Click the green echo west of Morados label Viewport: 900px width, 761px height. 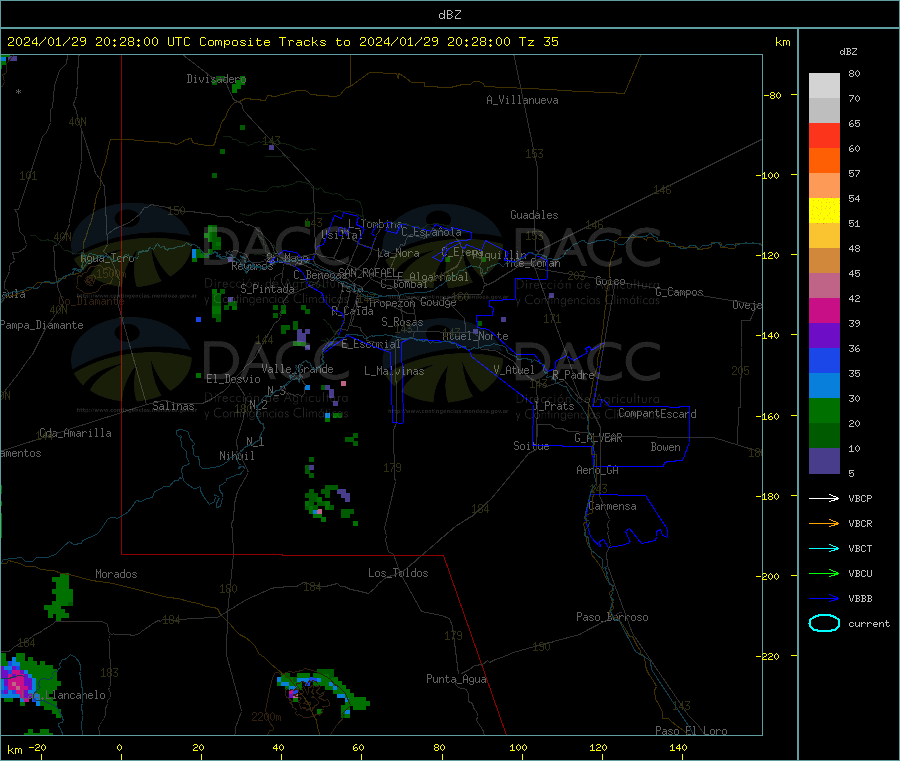tap(60, 597)
